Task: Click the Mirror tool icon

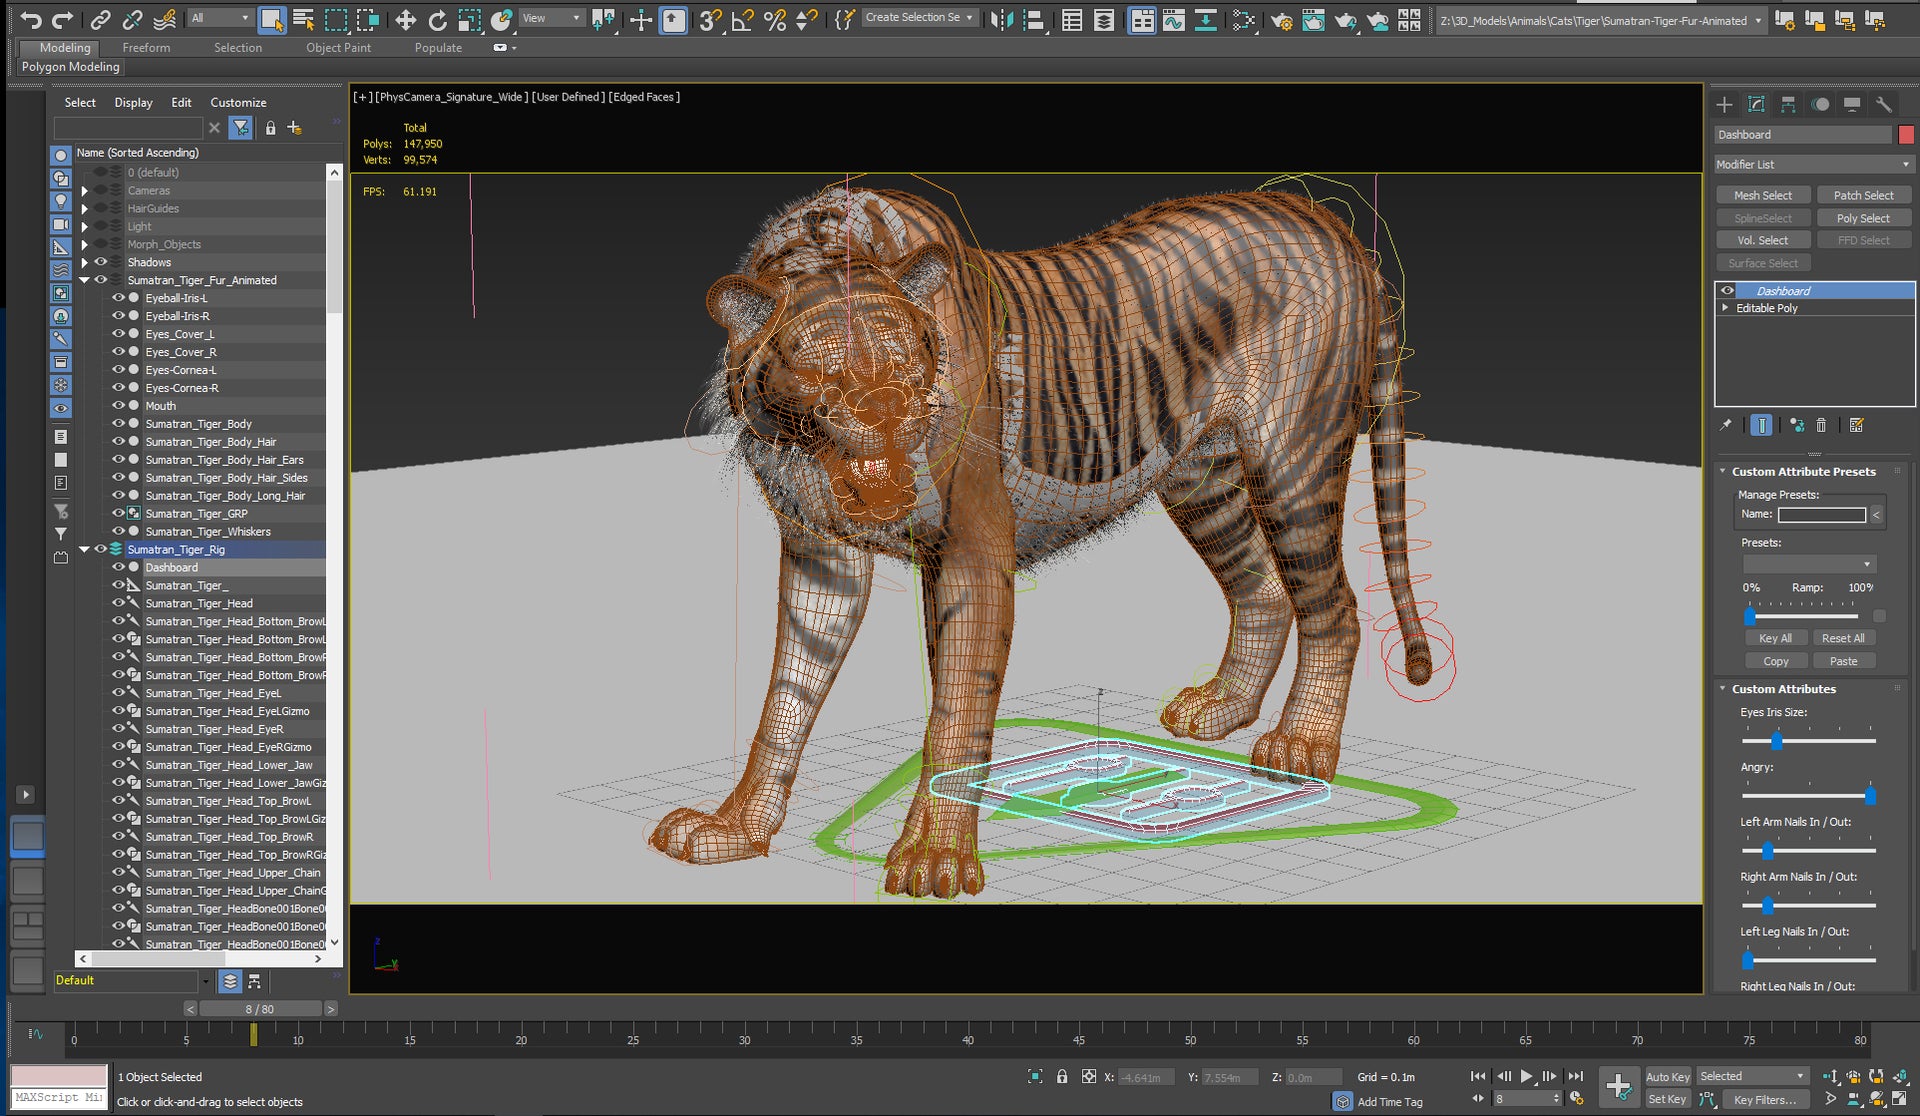Action: tap(601, 18)
